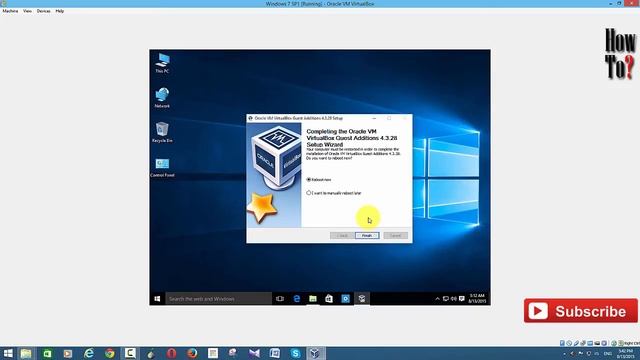Open the media player on host taskbar
640x360 pixels.
pyautogui.click(x=68, y=353)
